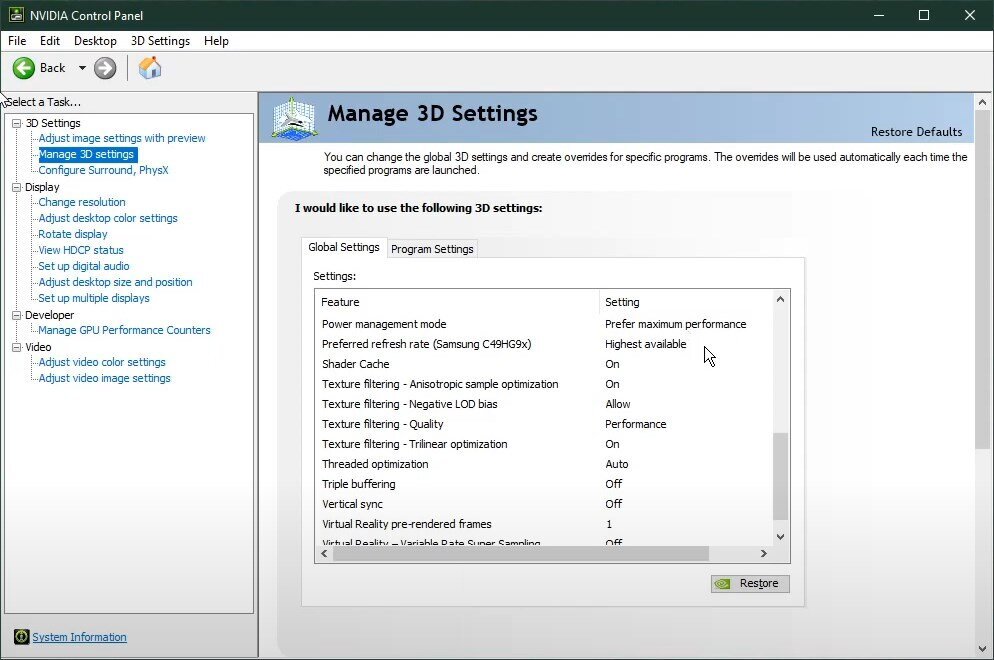Click the Forward arrow icon in toolbar
994x660 pixels.
[105, 68]
